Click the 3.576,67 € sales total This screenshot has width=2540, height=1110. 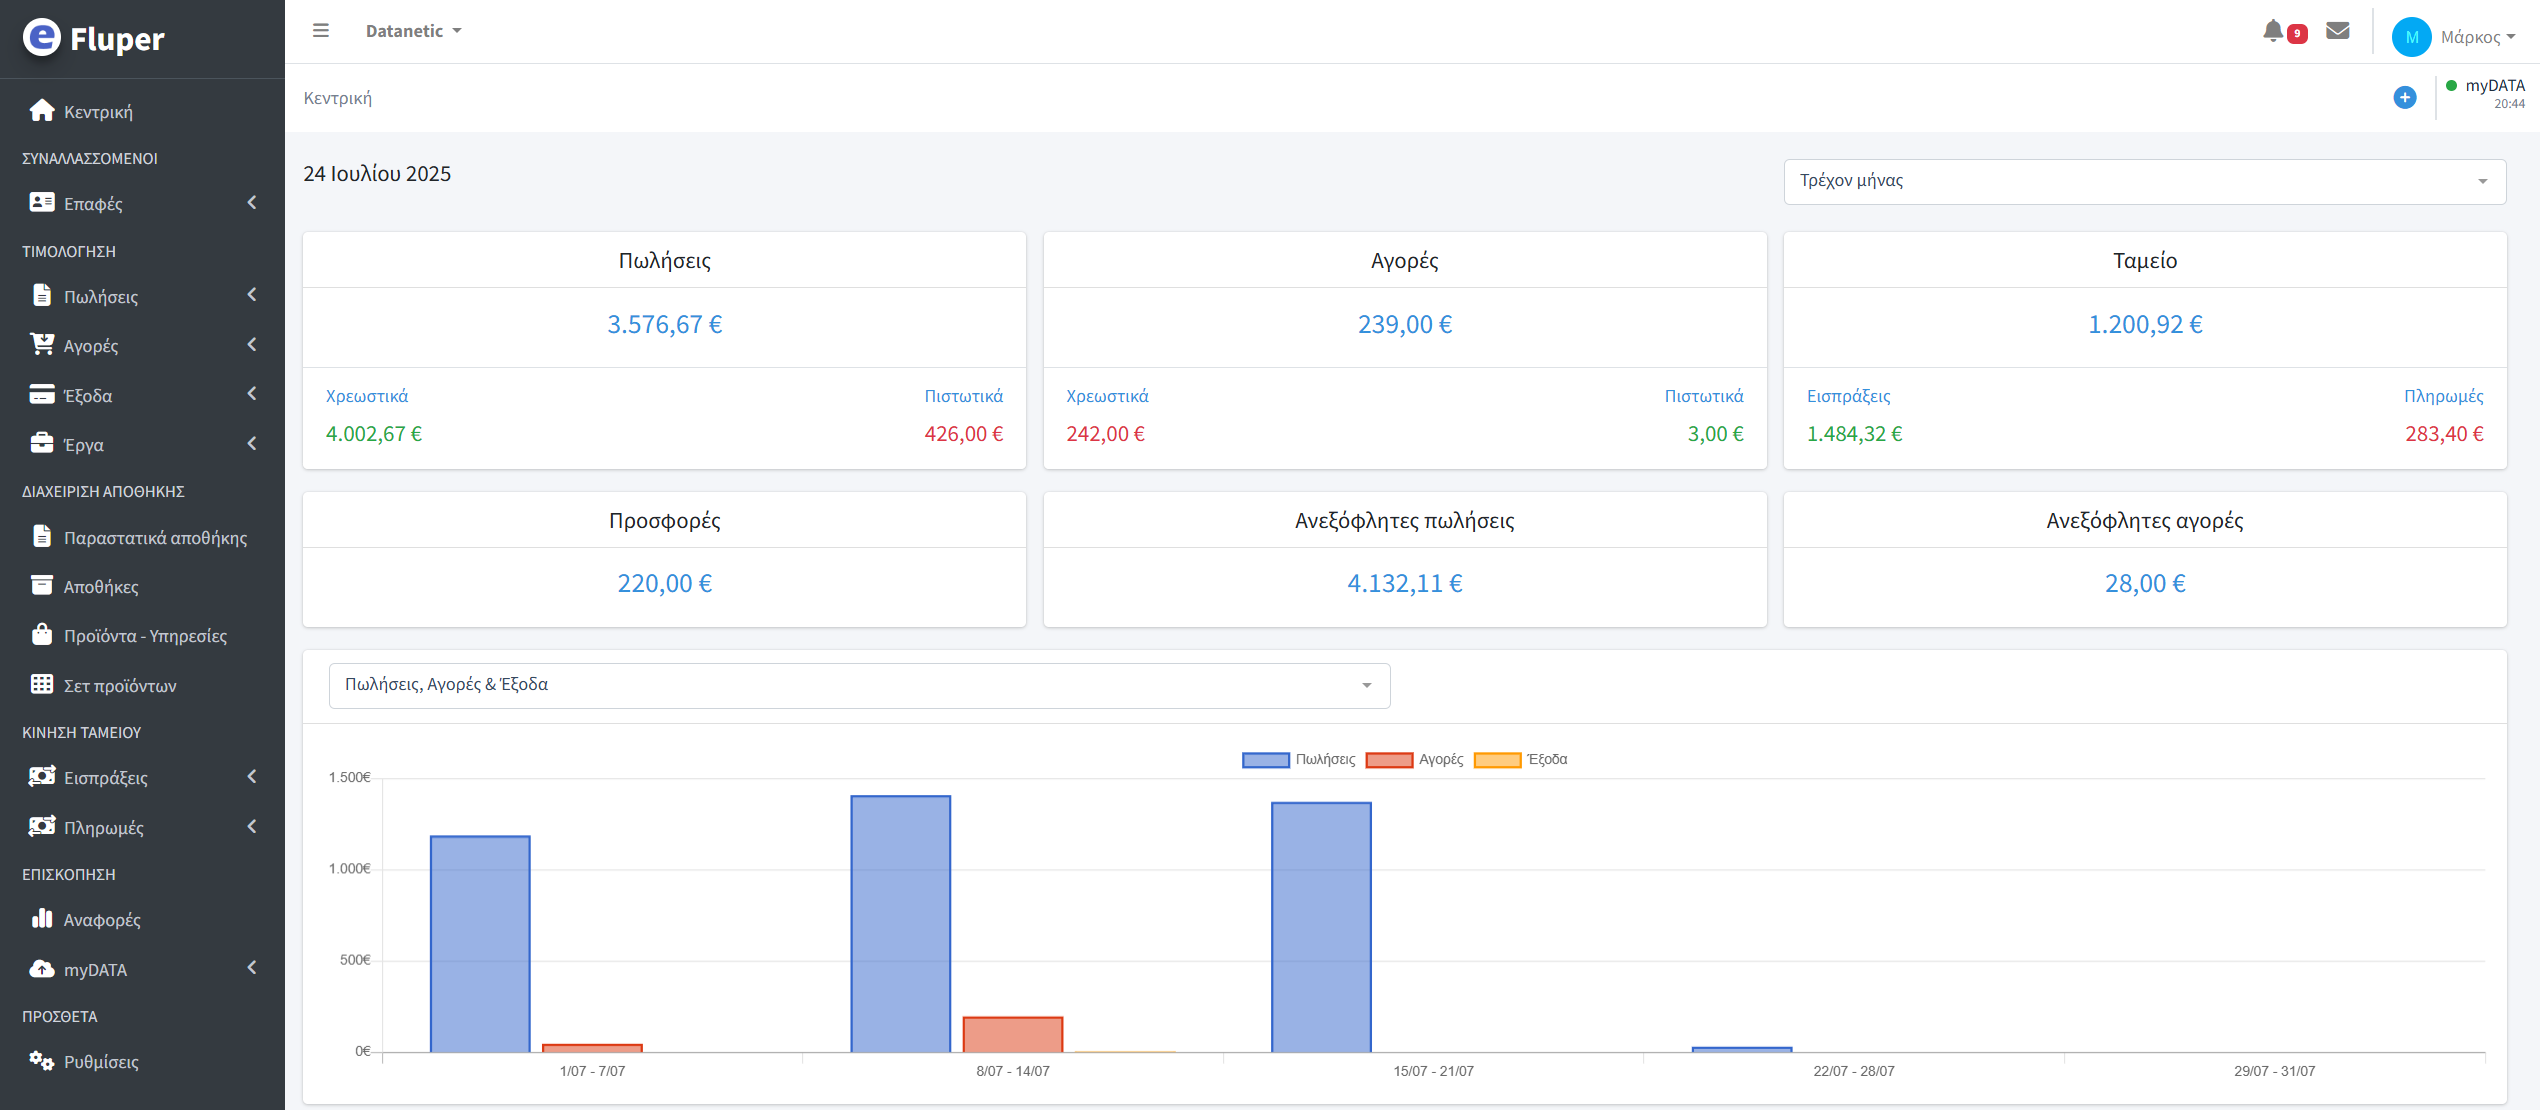(664, 324)
